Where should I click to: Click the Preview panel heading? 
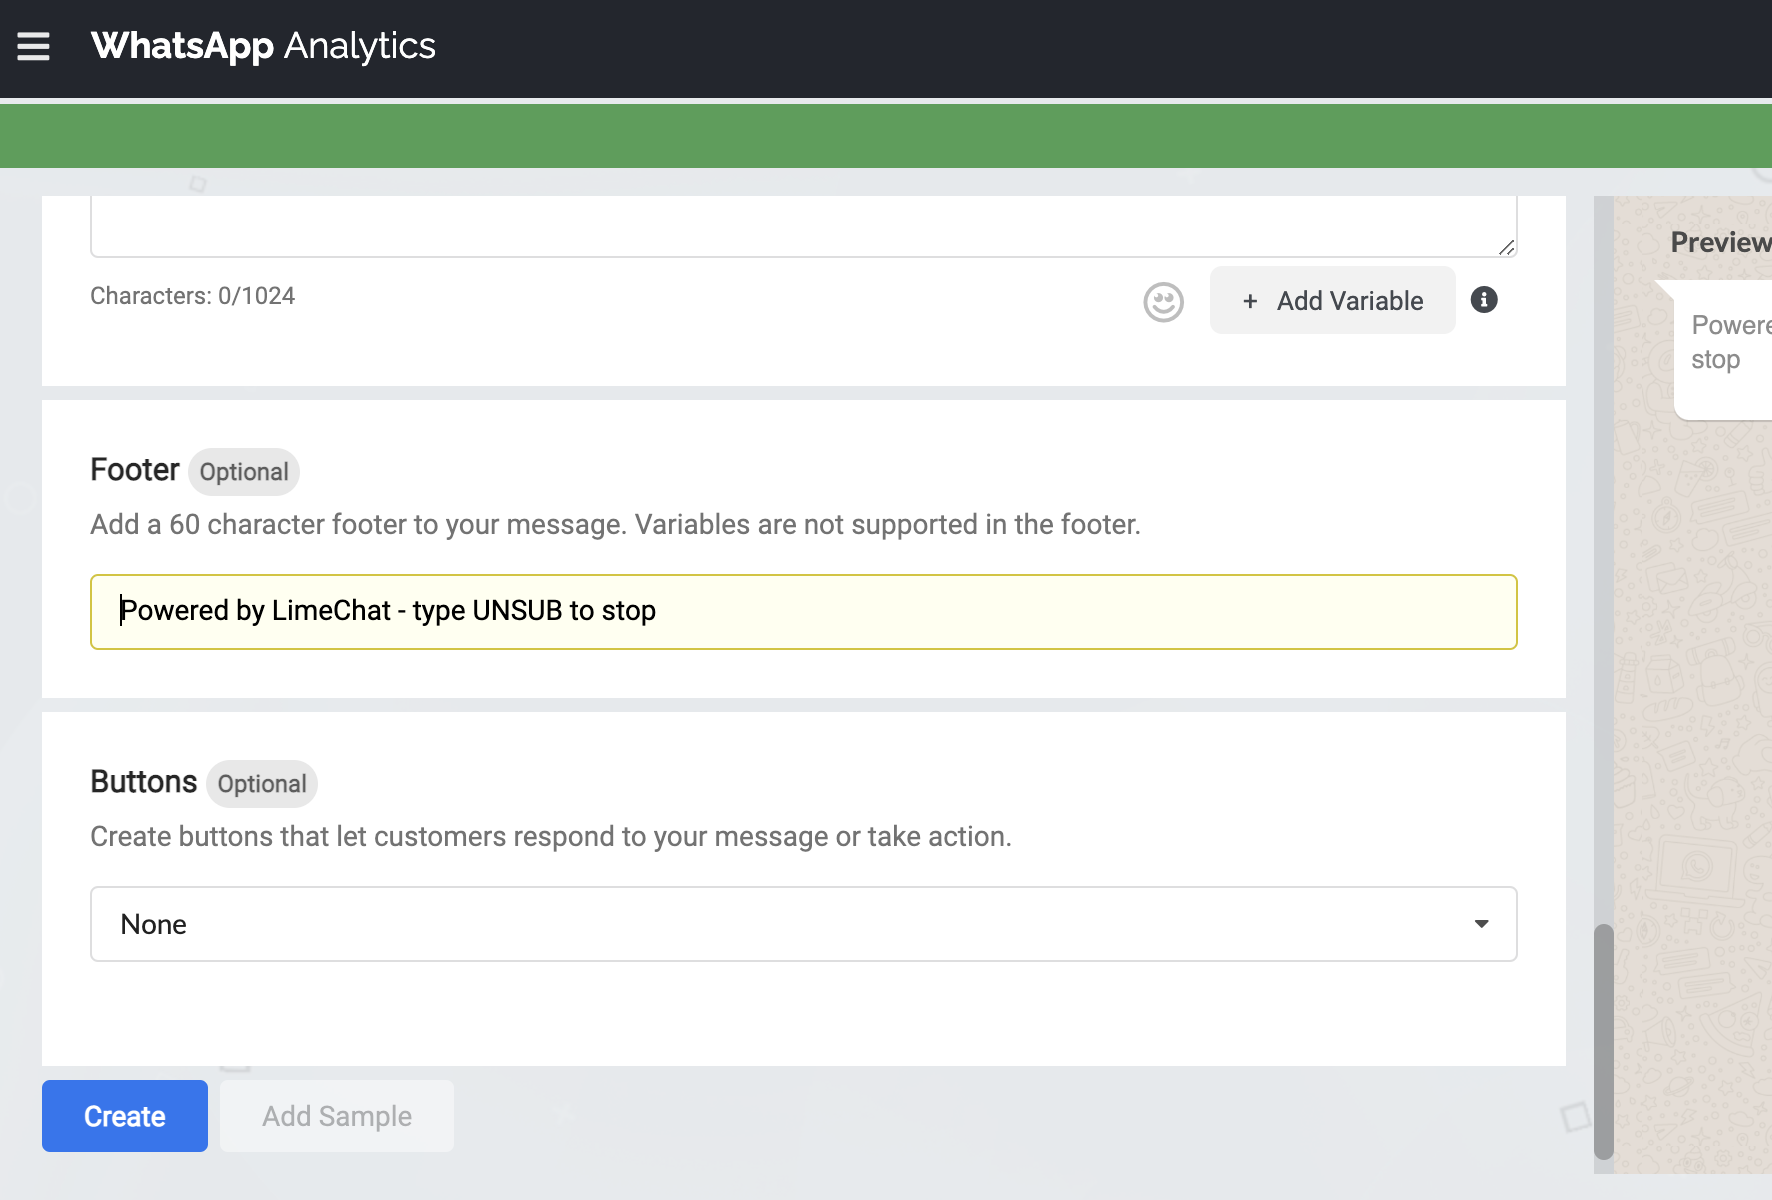[x=1721, y=242]
